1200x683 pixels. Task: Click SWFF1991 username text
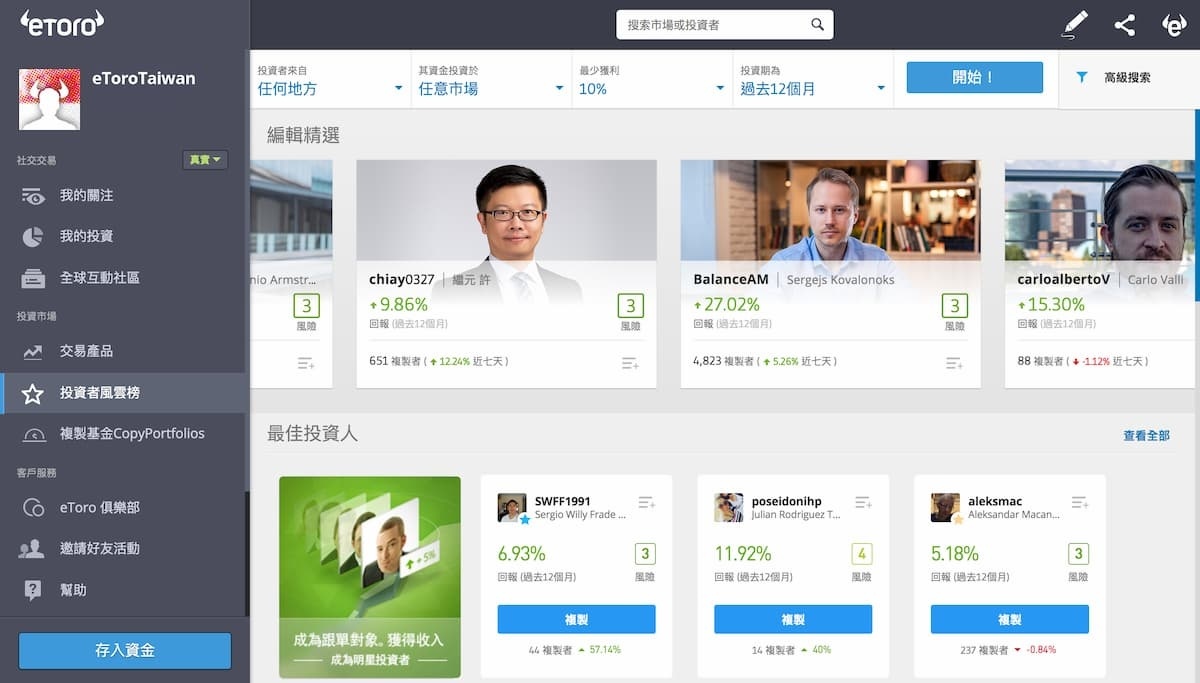pyautogui.click(x=562, y=501)
